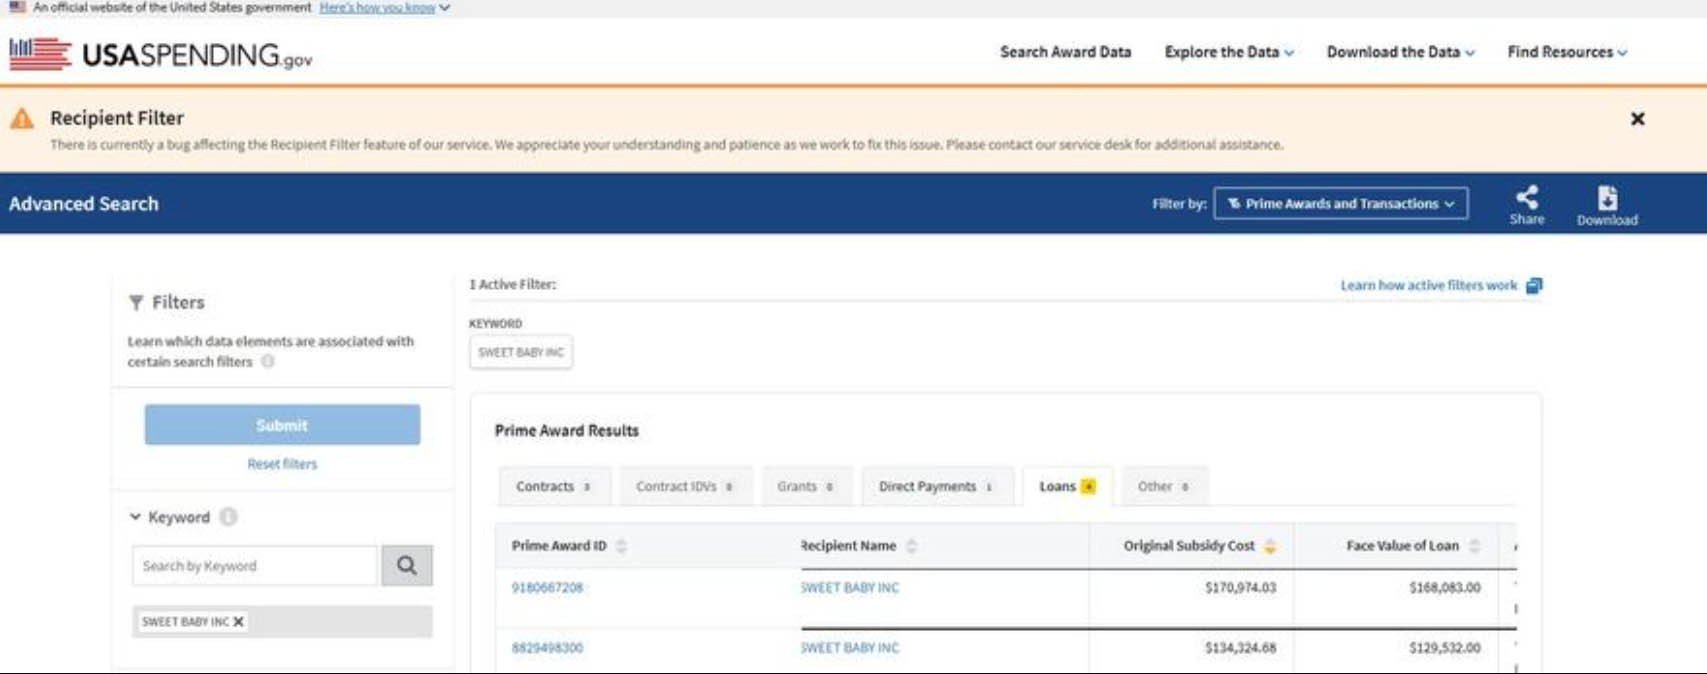Sort by Prime Award ID column arrows

pyautogui.click(x=621, y=546)
